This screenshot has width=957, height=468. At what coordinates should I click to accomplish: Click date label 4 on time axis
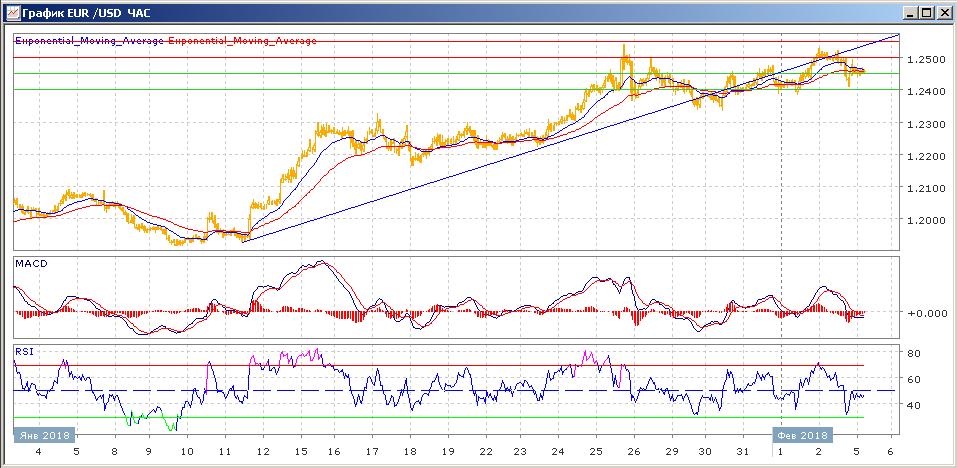tap(39, 452)
